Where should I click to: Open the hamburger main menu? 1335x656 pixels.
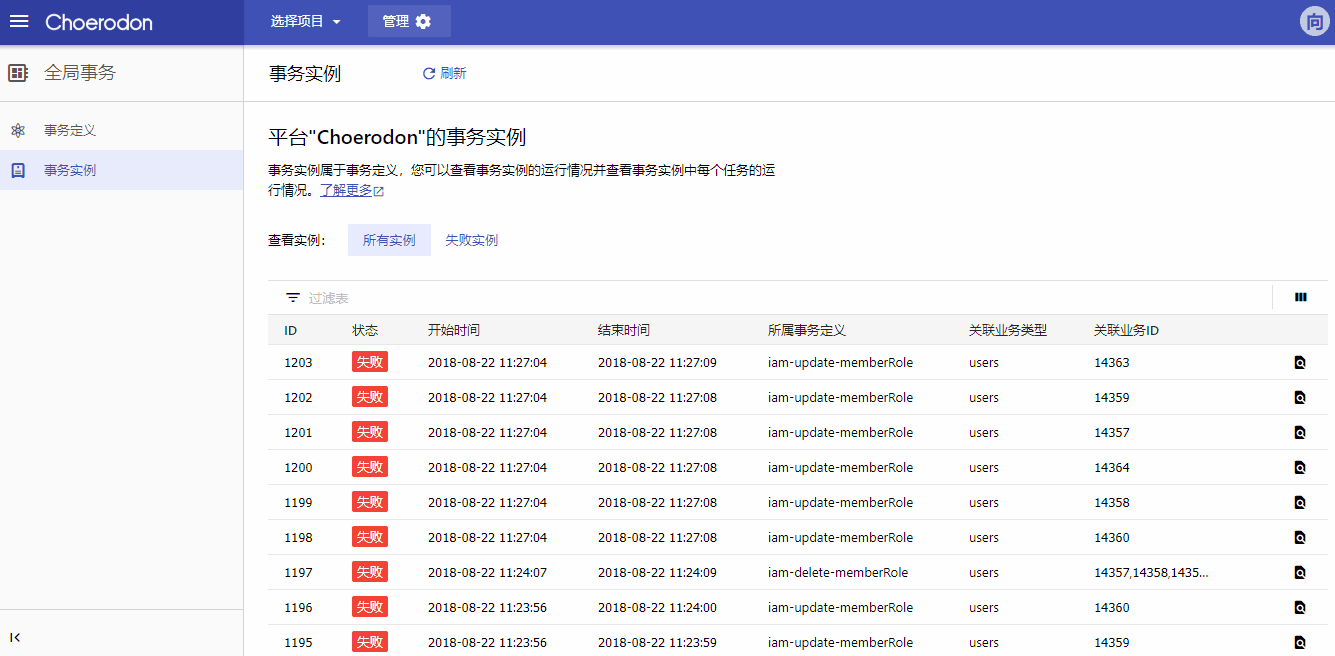point(19,22)
